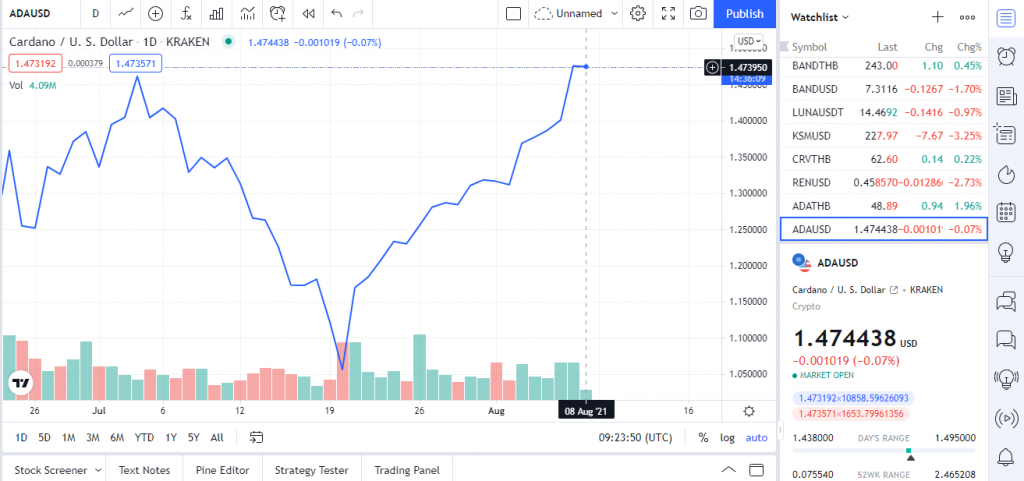Open the financials bar chart icon
The image size is (1024, 481).
[217, 13]
